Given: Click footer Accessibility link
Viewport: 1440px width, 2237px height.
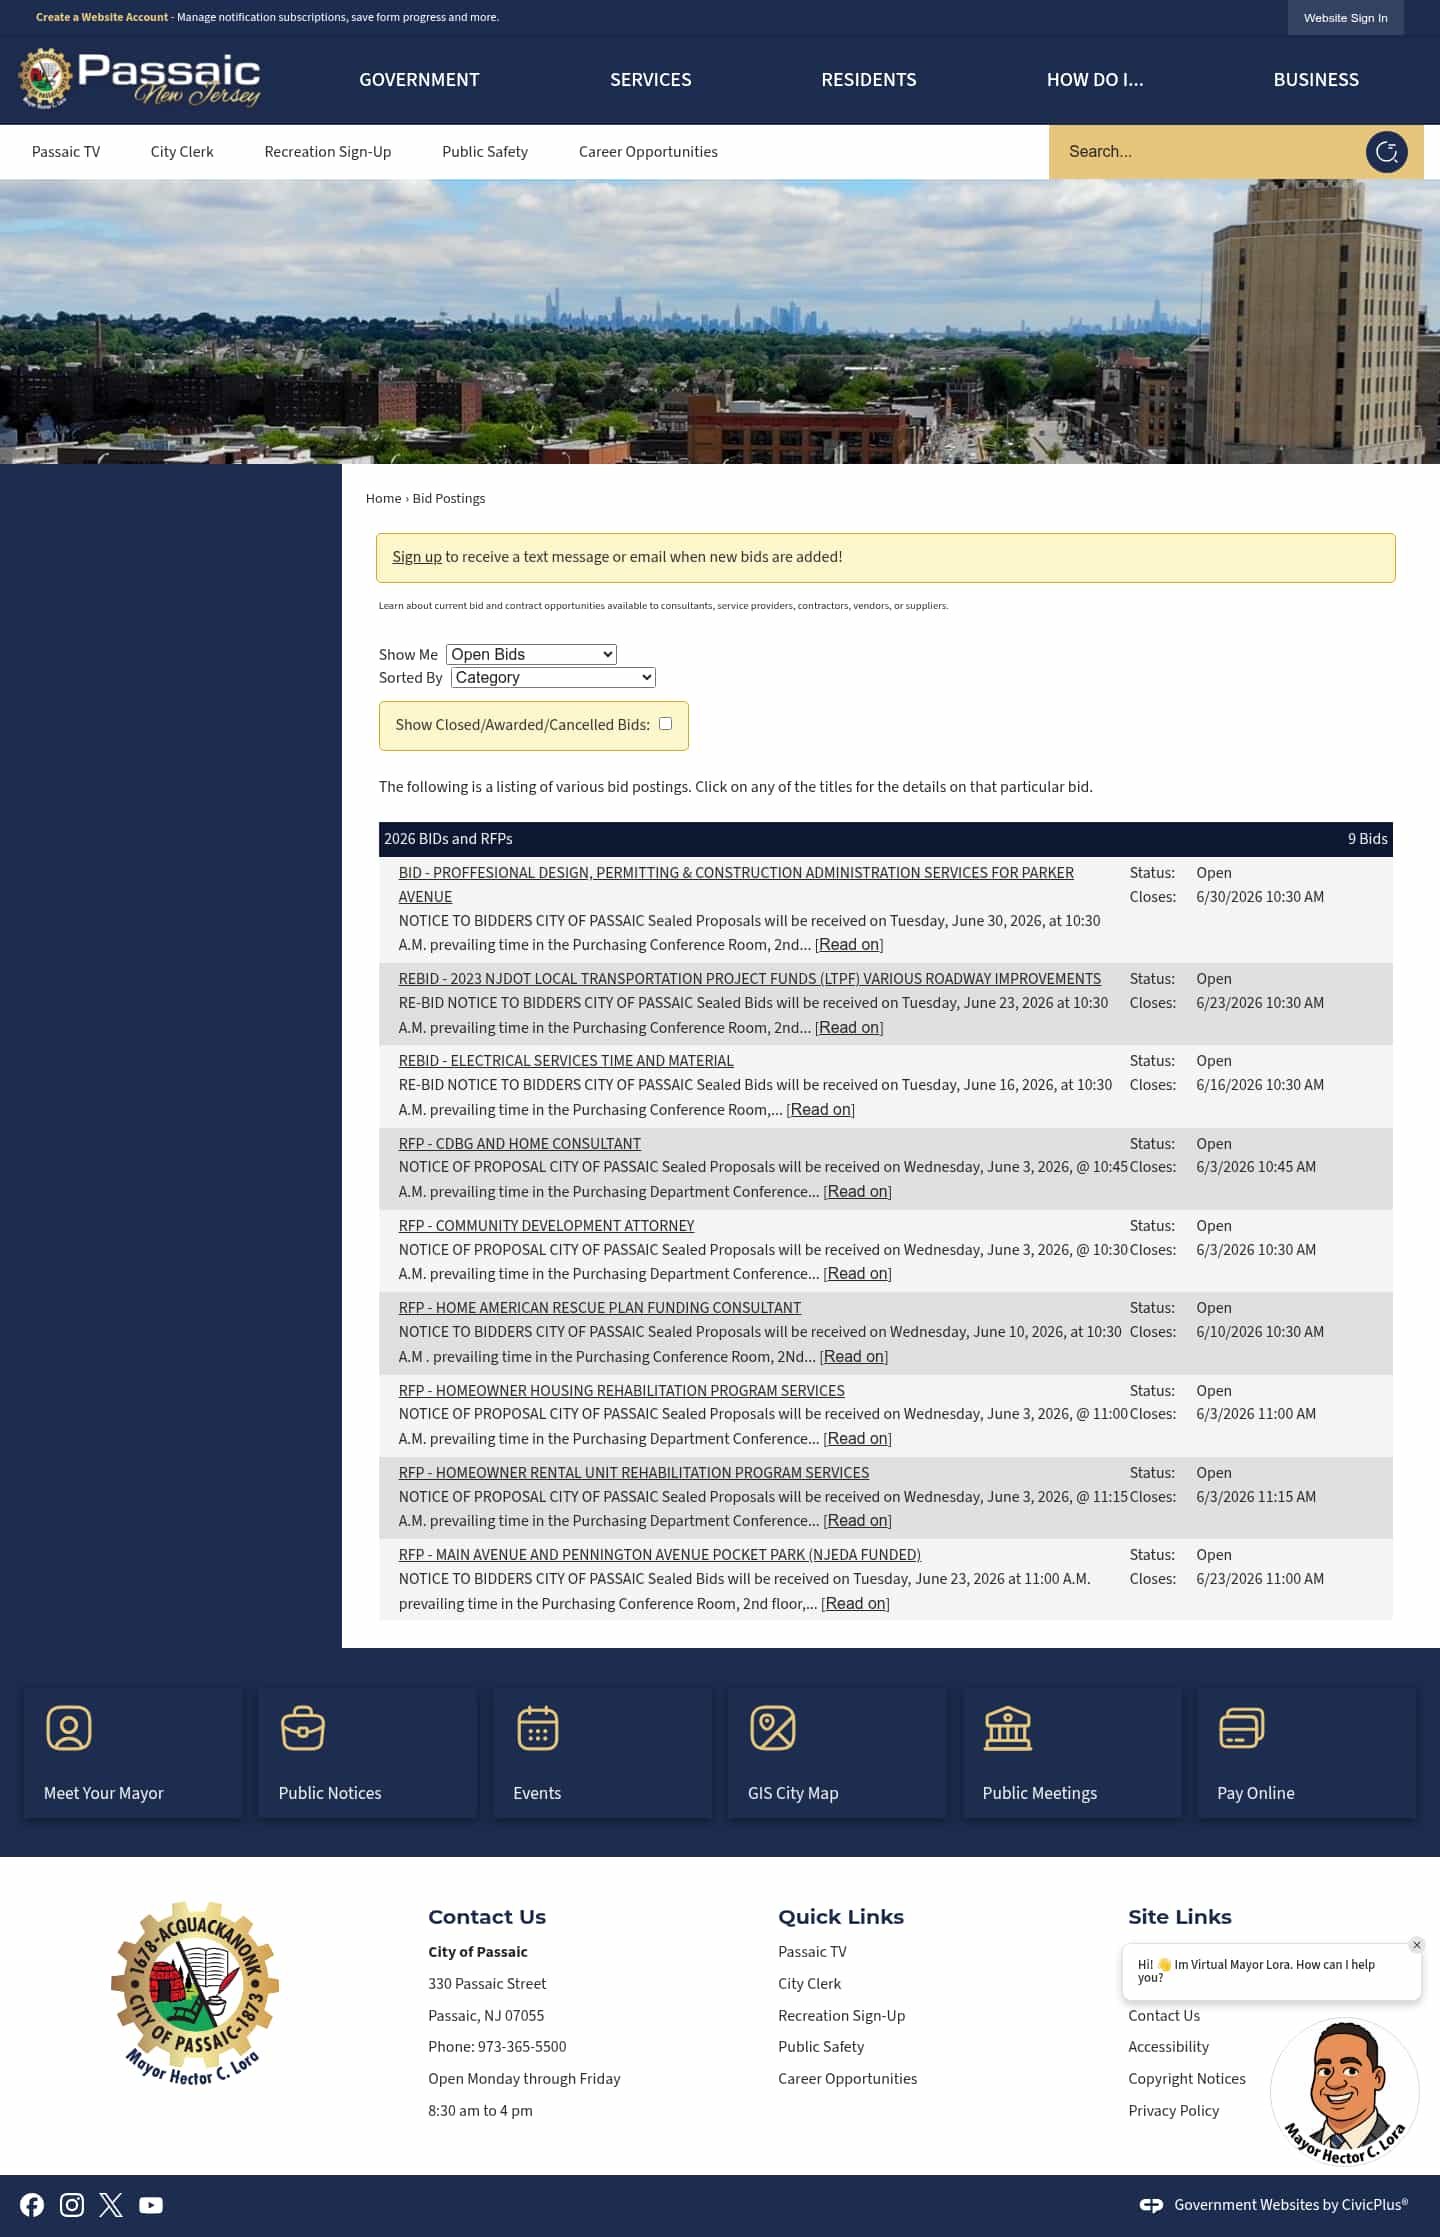Looking at the screenshot, I should coord(1168,2047).
